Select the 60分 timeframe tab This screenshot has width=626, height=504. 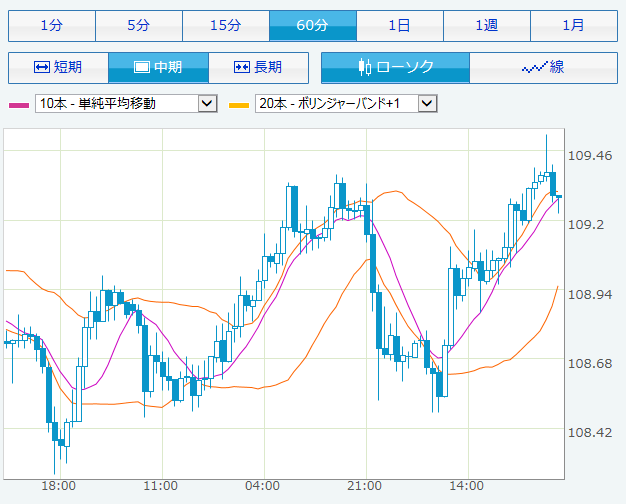click(312, 26)
